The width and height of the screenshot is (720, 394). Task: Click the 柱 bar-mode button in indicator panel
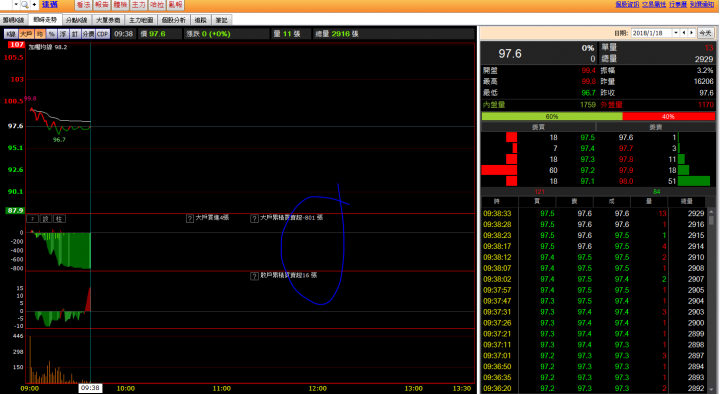pos(59,219)
